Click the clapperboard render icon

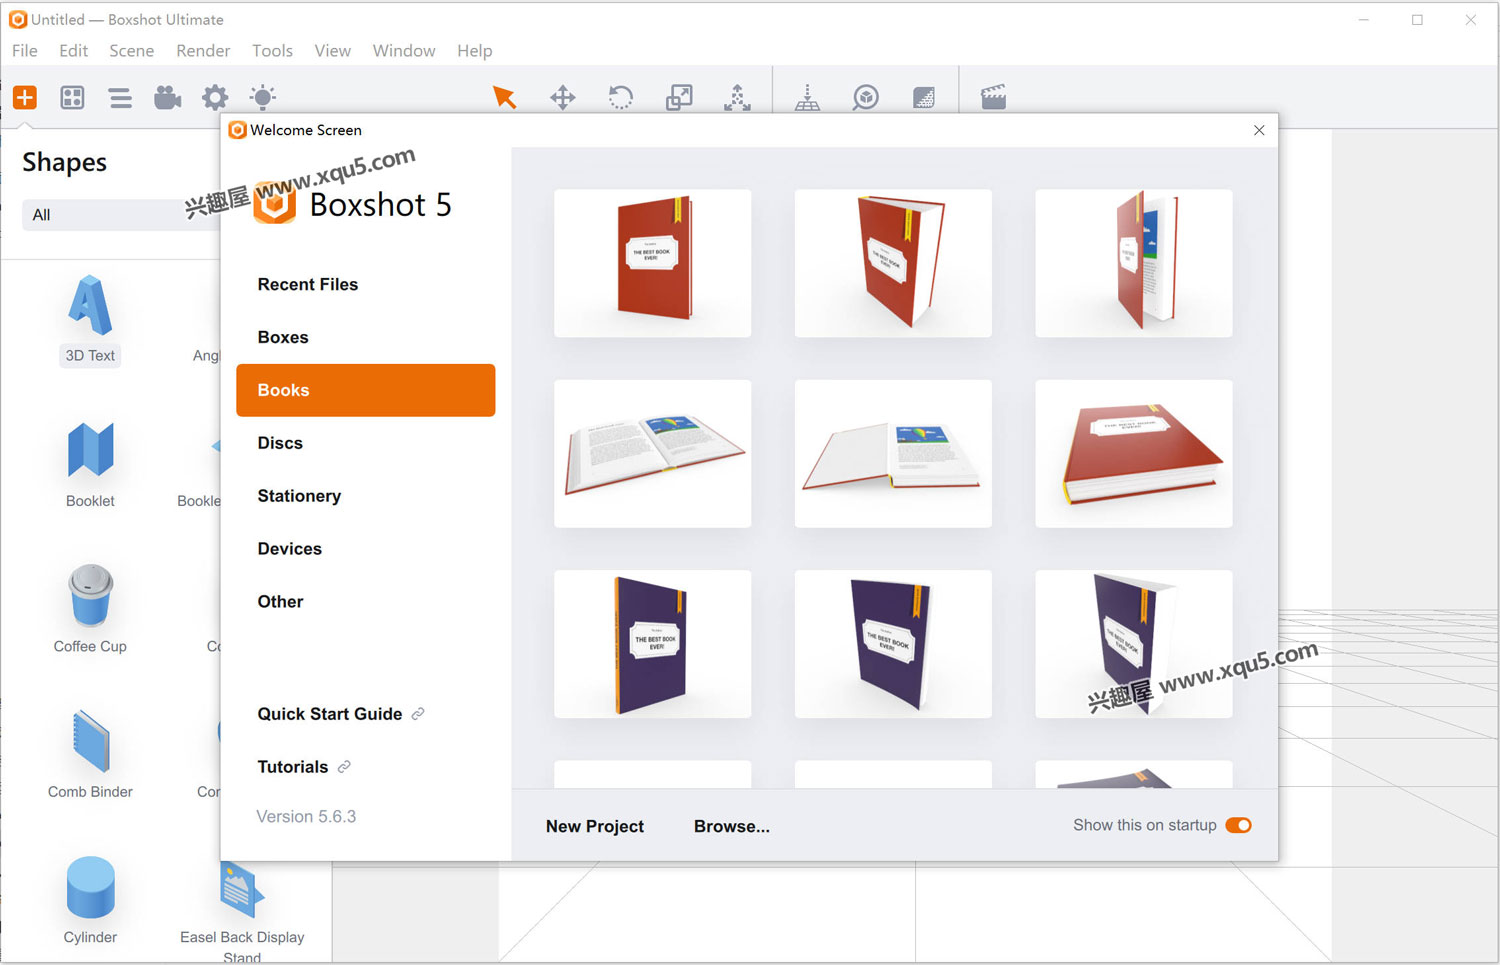point(993,97)
